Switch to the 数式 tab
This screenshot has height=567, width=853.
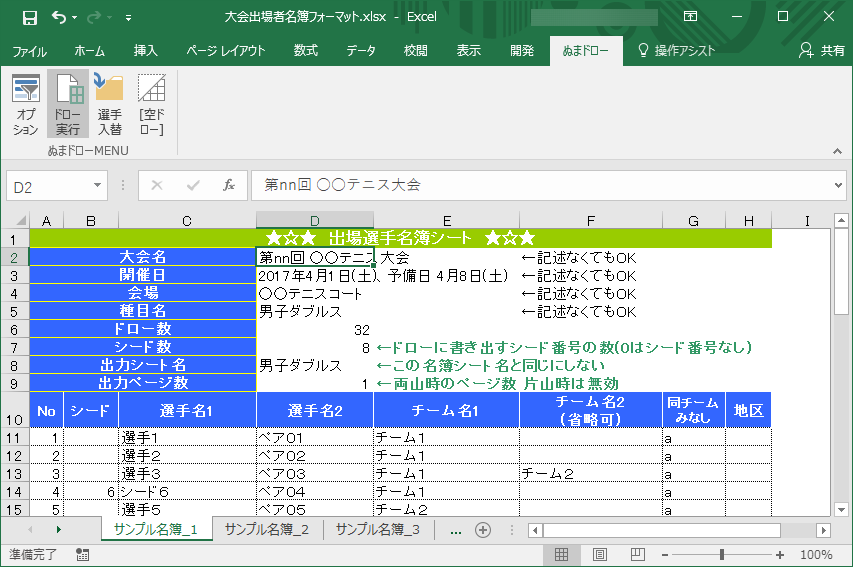point(306,51)
